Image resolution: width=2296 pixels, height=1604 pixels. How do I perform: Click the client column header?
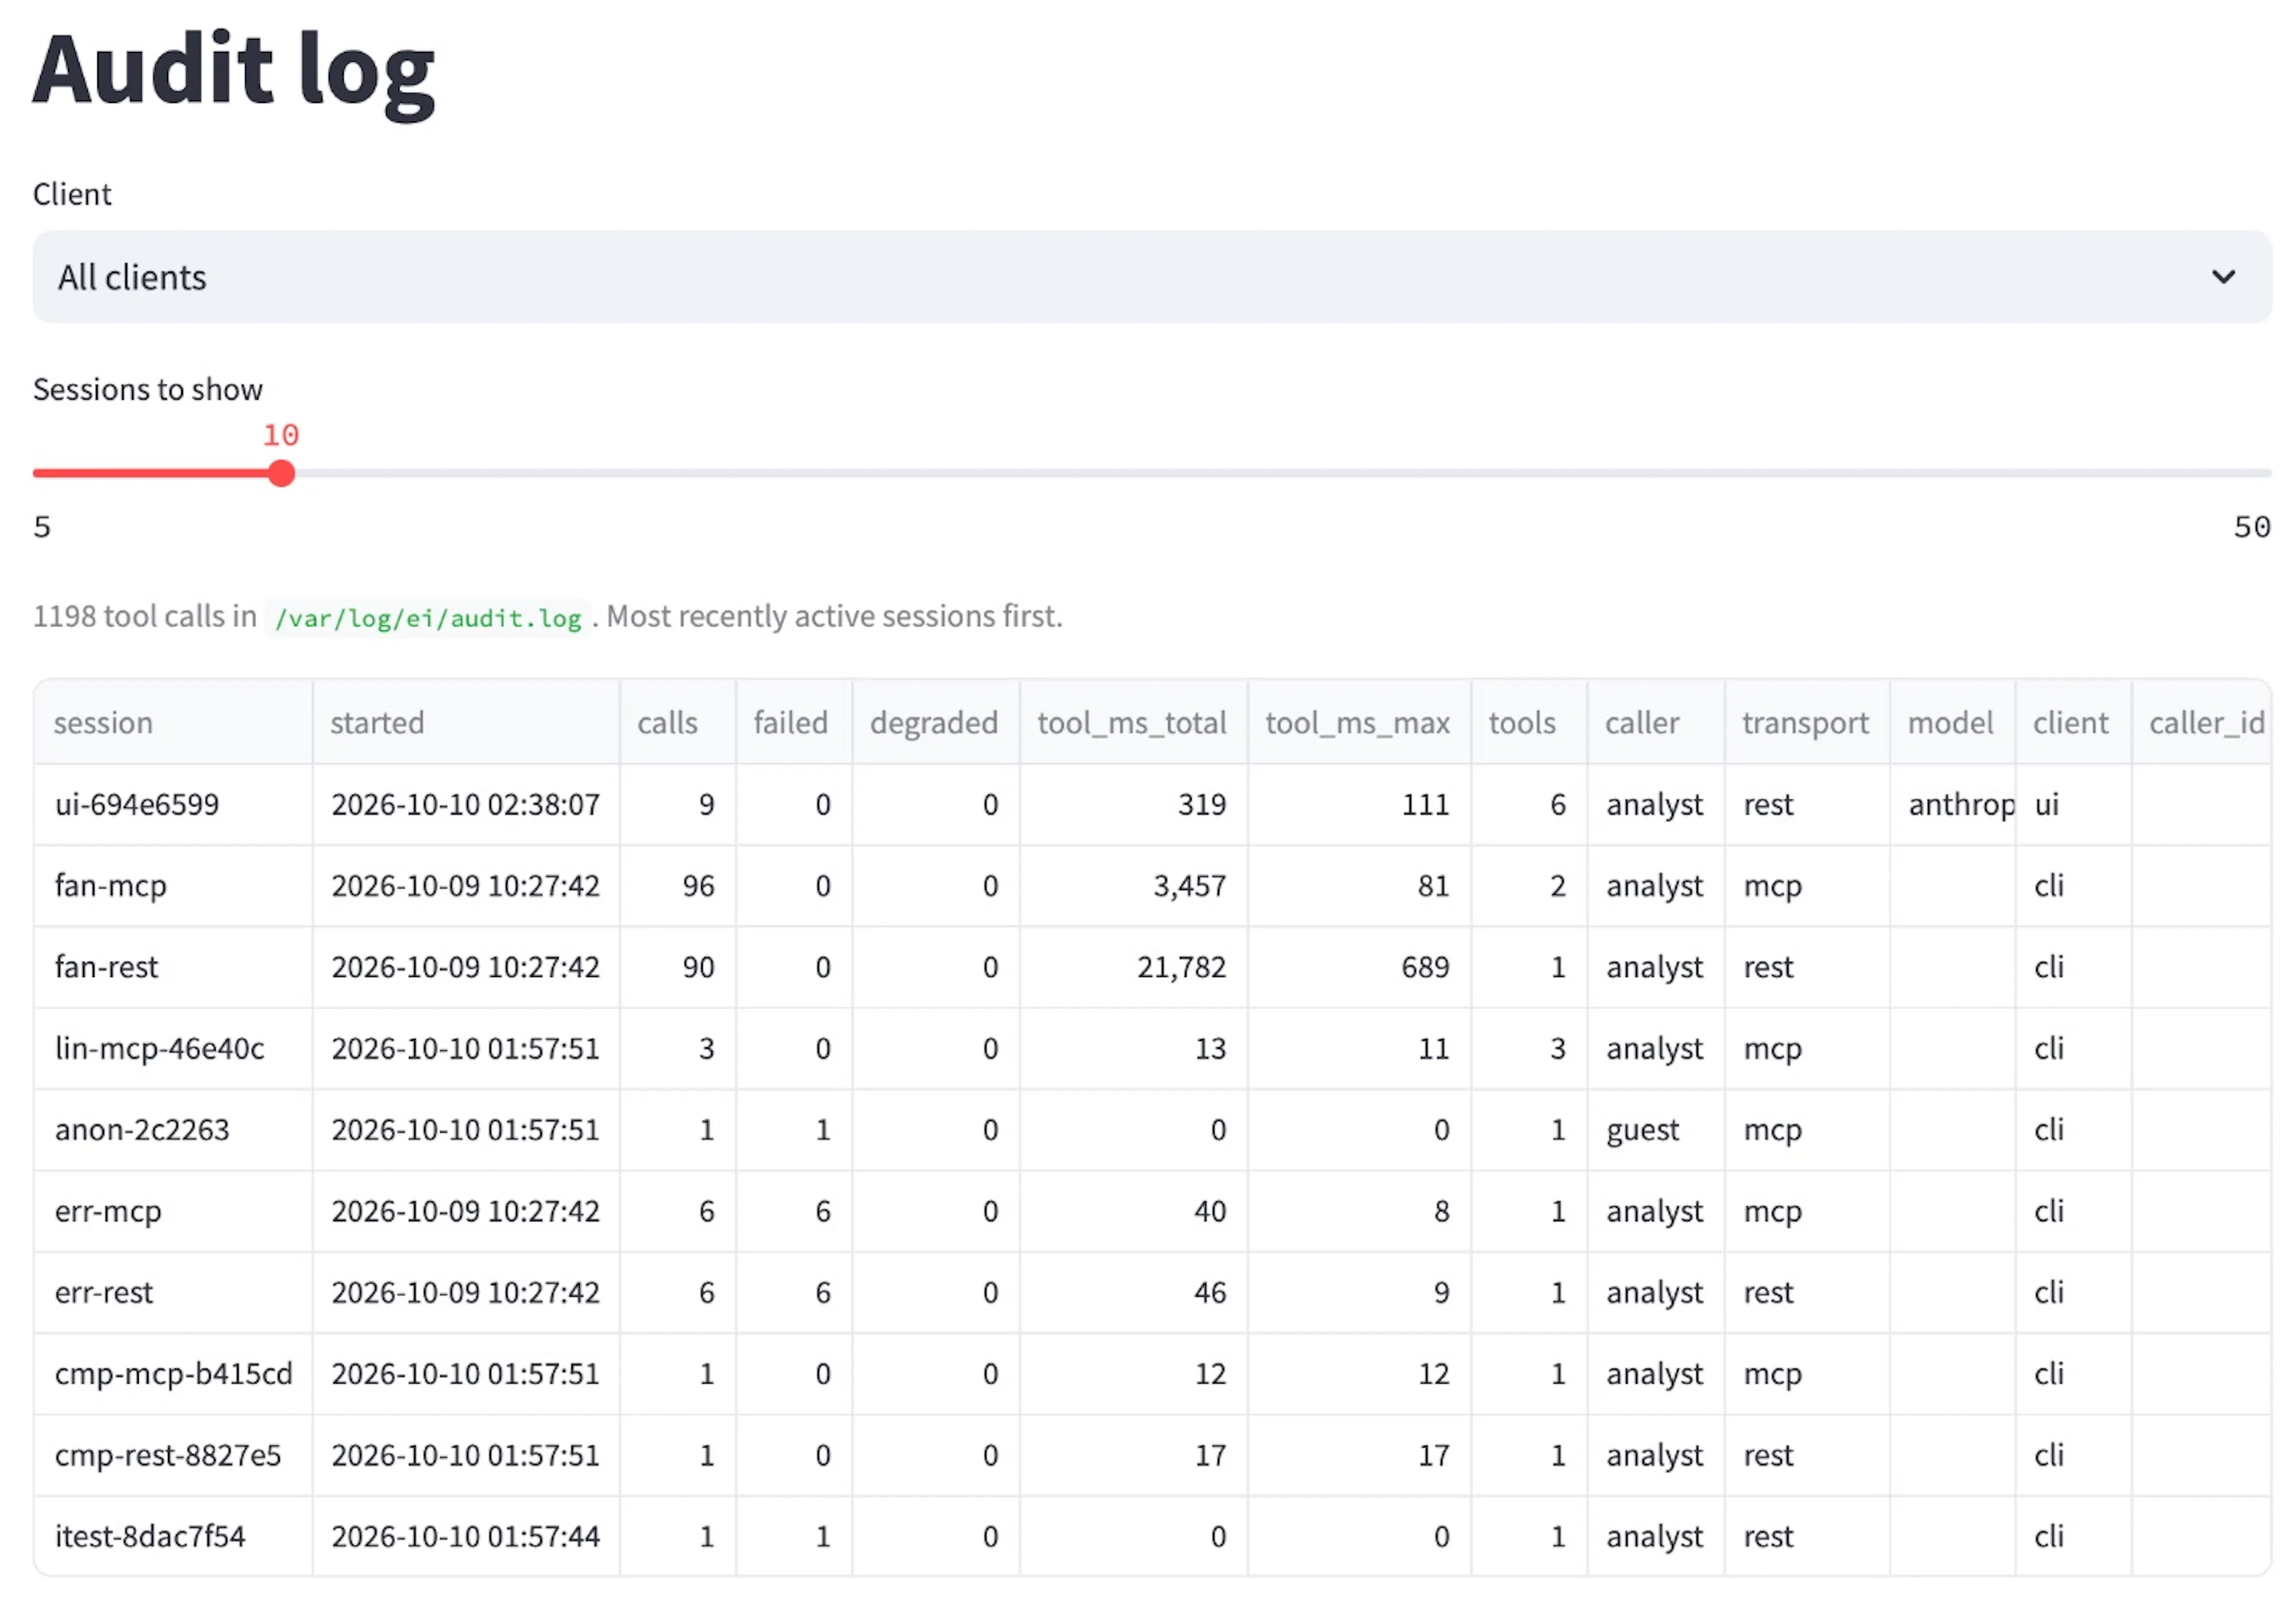pyautogui.click(x=2074, y=722)
